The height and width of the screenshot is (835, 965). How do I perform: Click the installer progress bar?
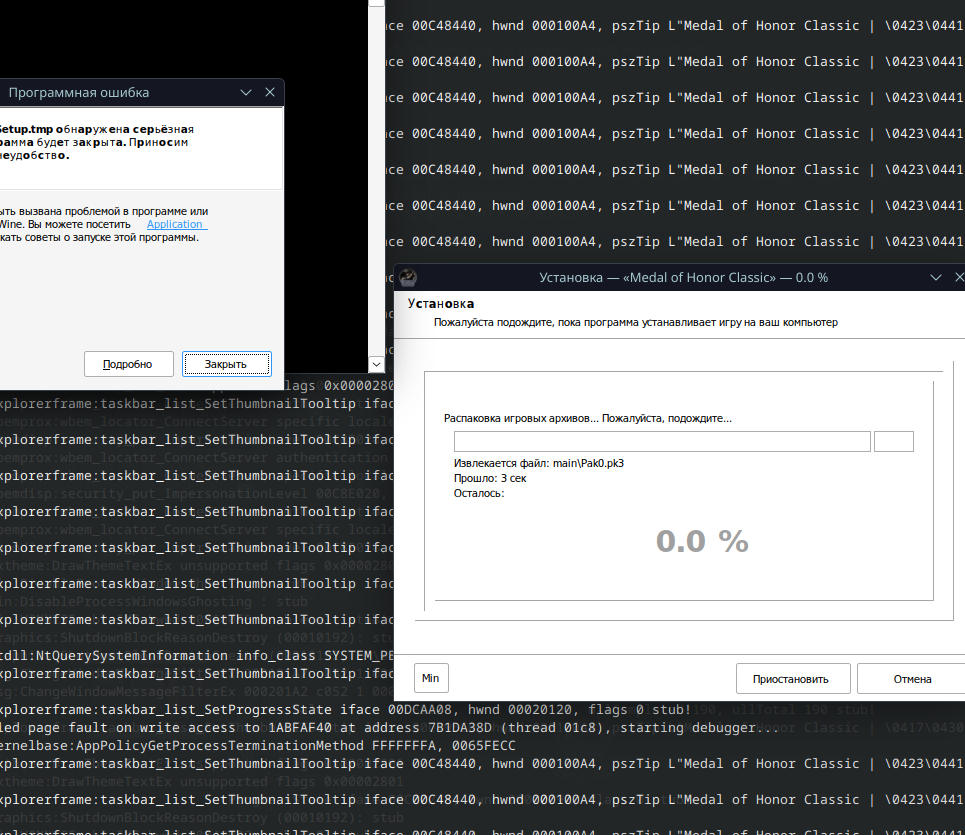[662, 441]
